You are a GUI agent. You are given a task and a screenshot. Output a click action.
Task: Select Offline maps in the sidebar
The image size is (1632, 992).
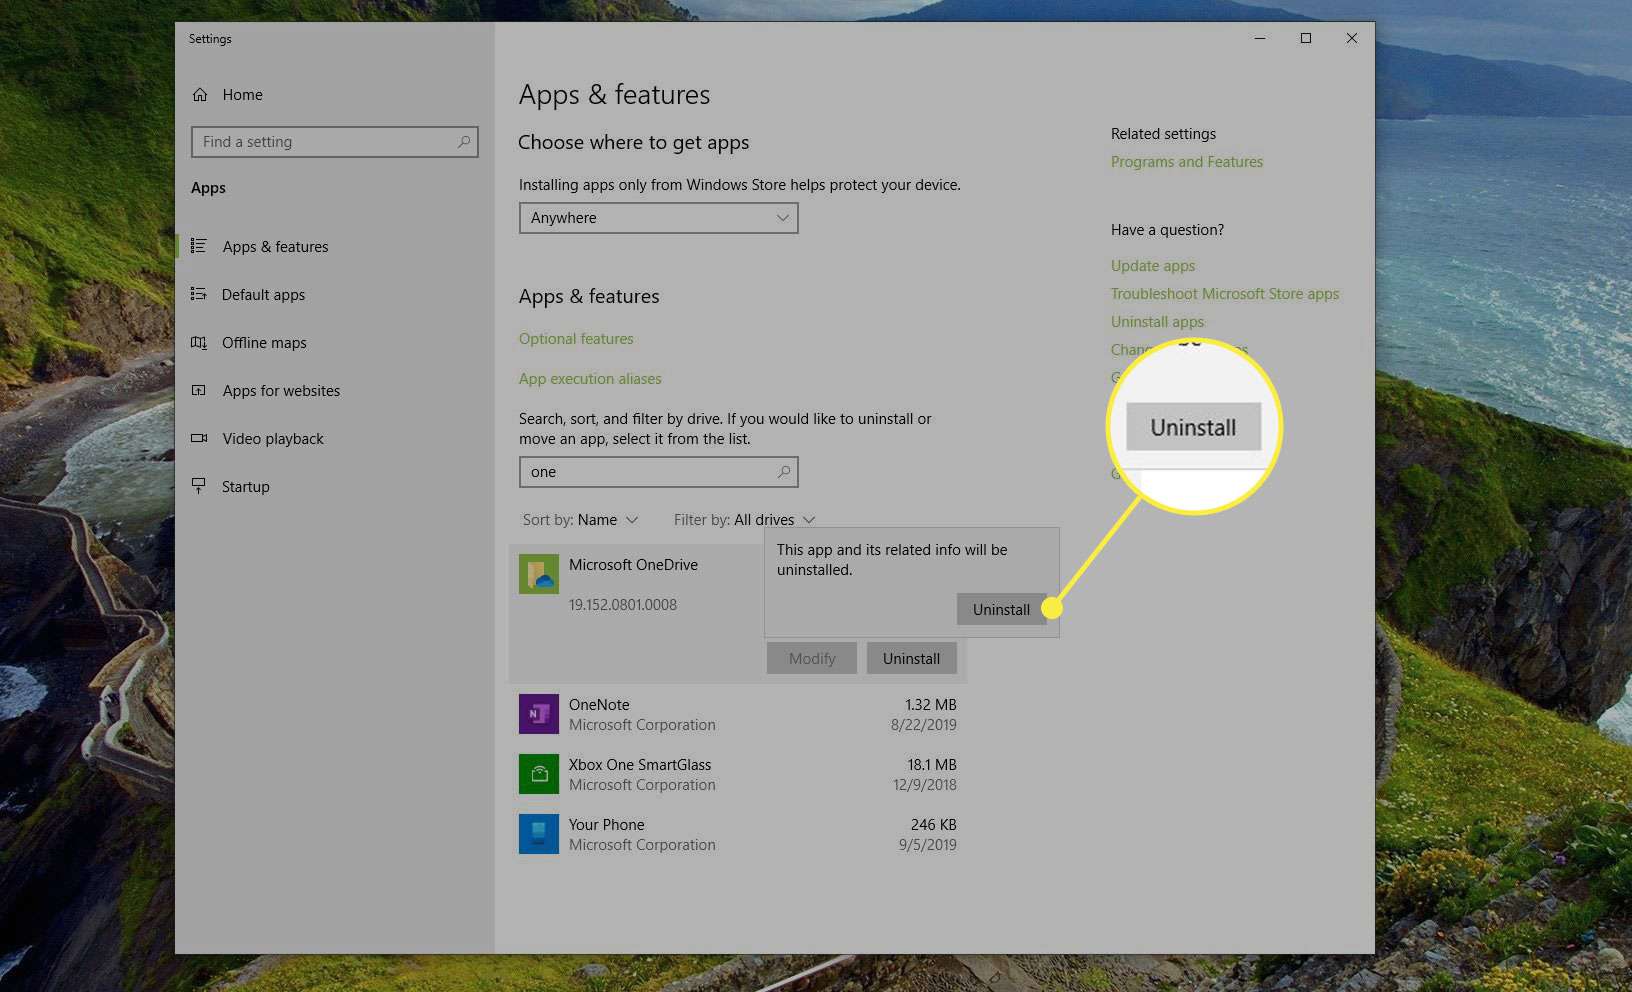click(x=264, y=343)
